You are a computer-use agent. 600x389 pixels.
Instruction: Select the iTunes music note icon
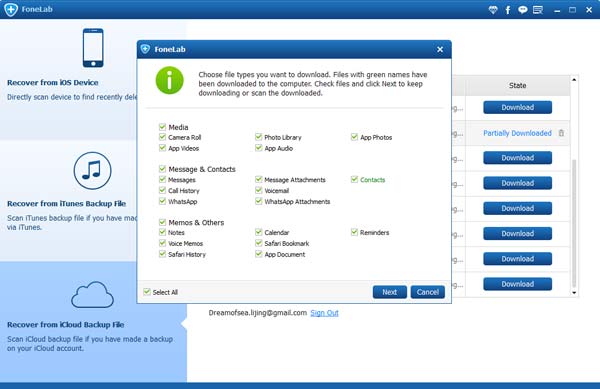92,171
